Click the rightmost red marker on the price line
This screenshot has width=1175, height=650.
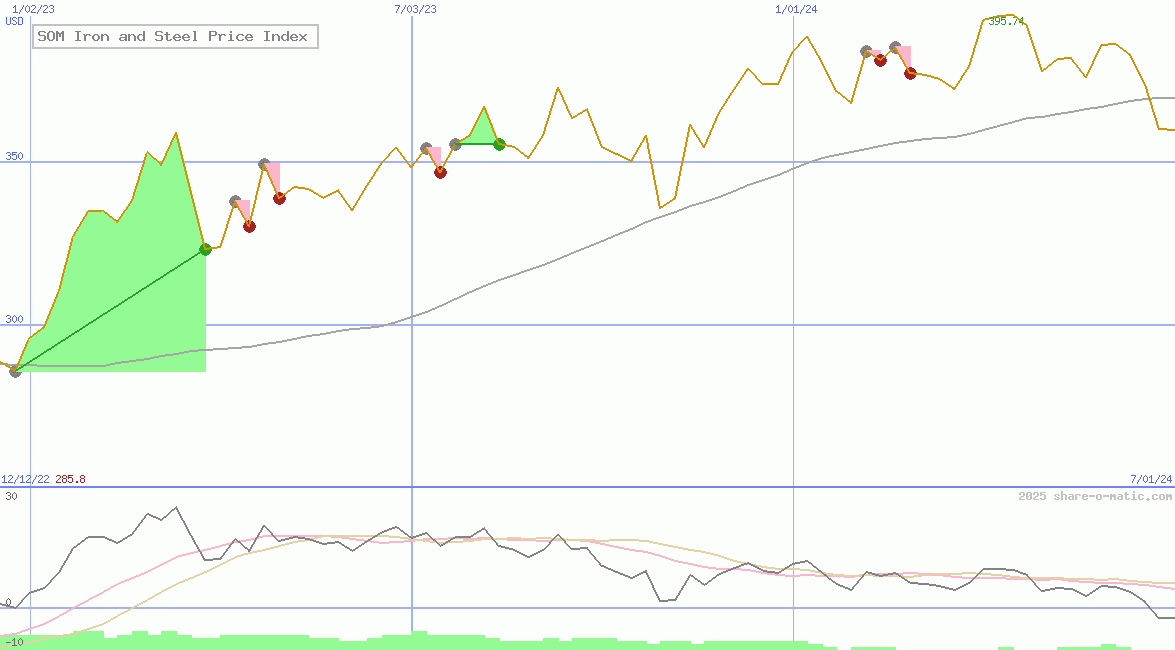point(910,73)
